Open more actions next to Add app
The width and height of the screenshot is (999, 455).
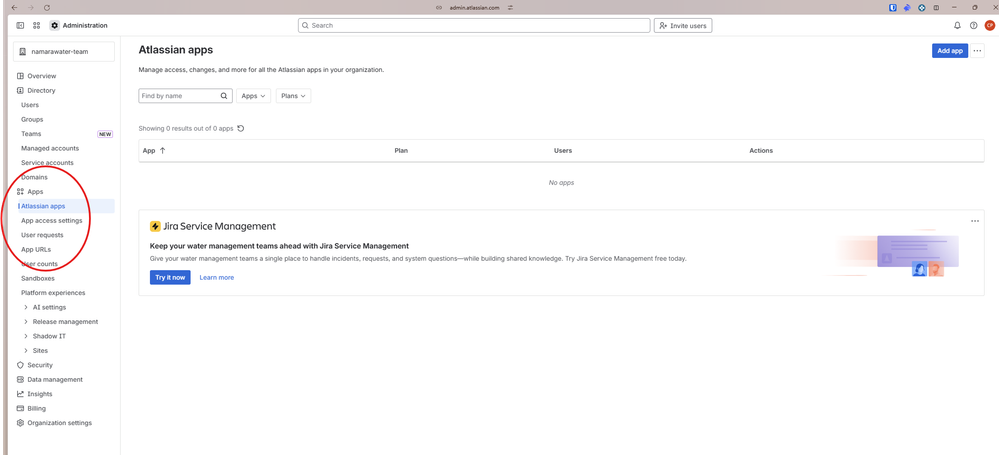[978, 51]
